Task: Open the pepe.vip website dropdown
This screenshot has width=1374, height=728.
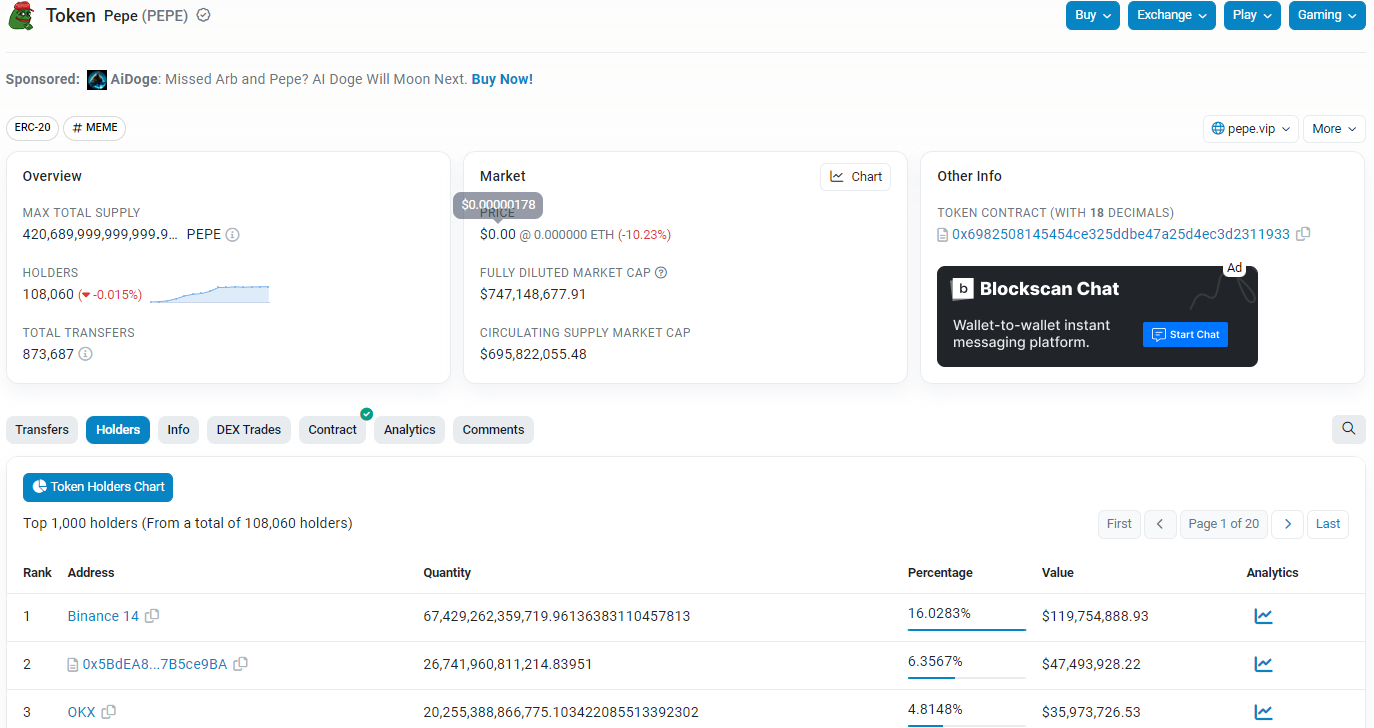Action: pyautogui.click(x=1250, y=129)
